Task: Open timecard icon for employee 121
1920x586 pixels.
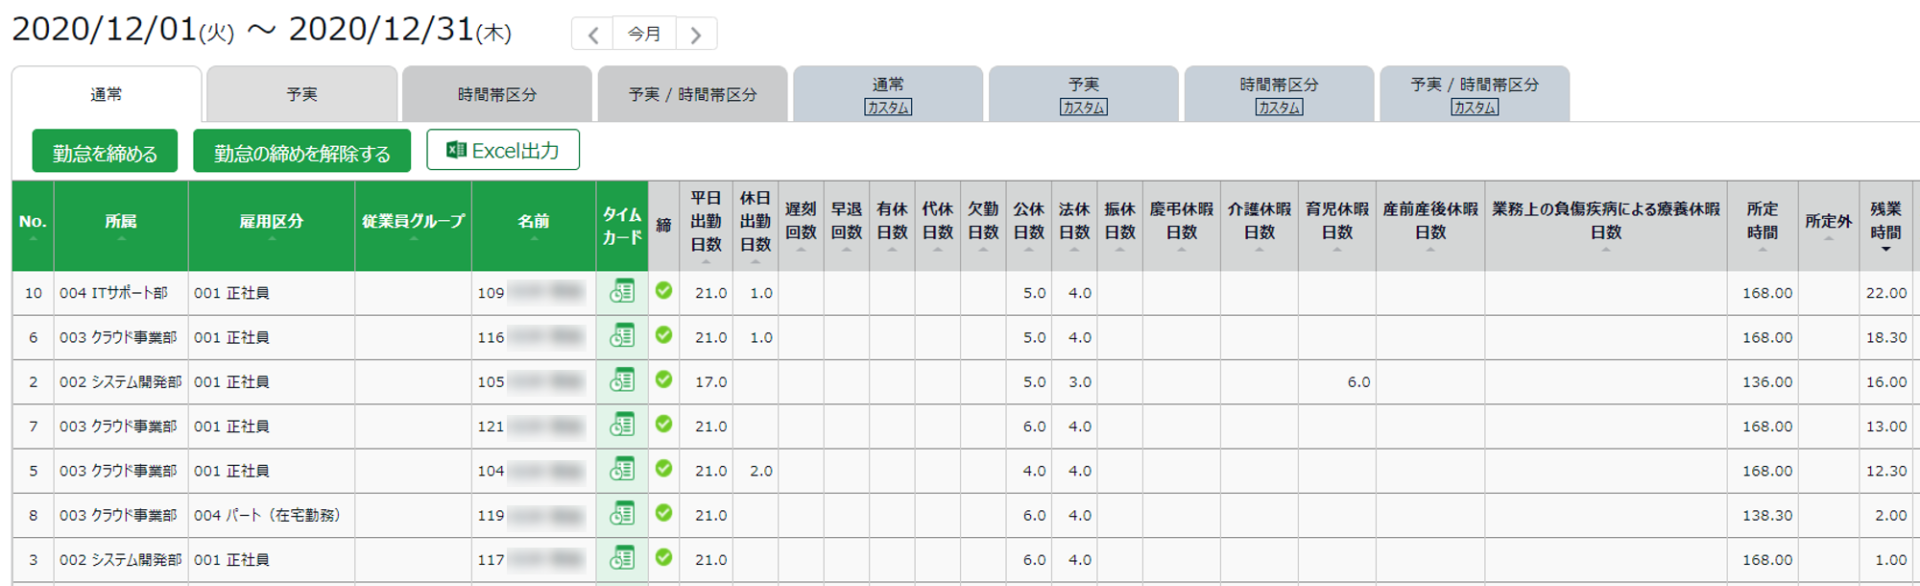Action: (622, 426)
